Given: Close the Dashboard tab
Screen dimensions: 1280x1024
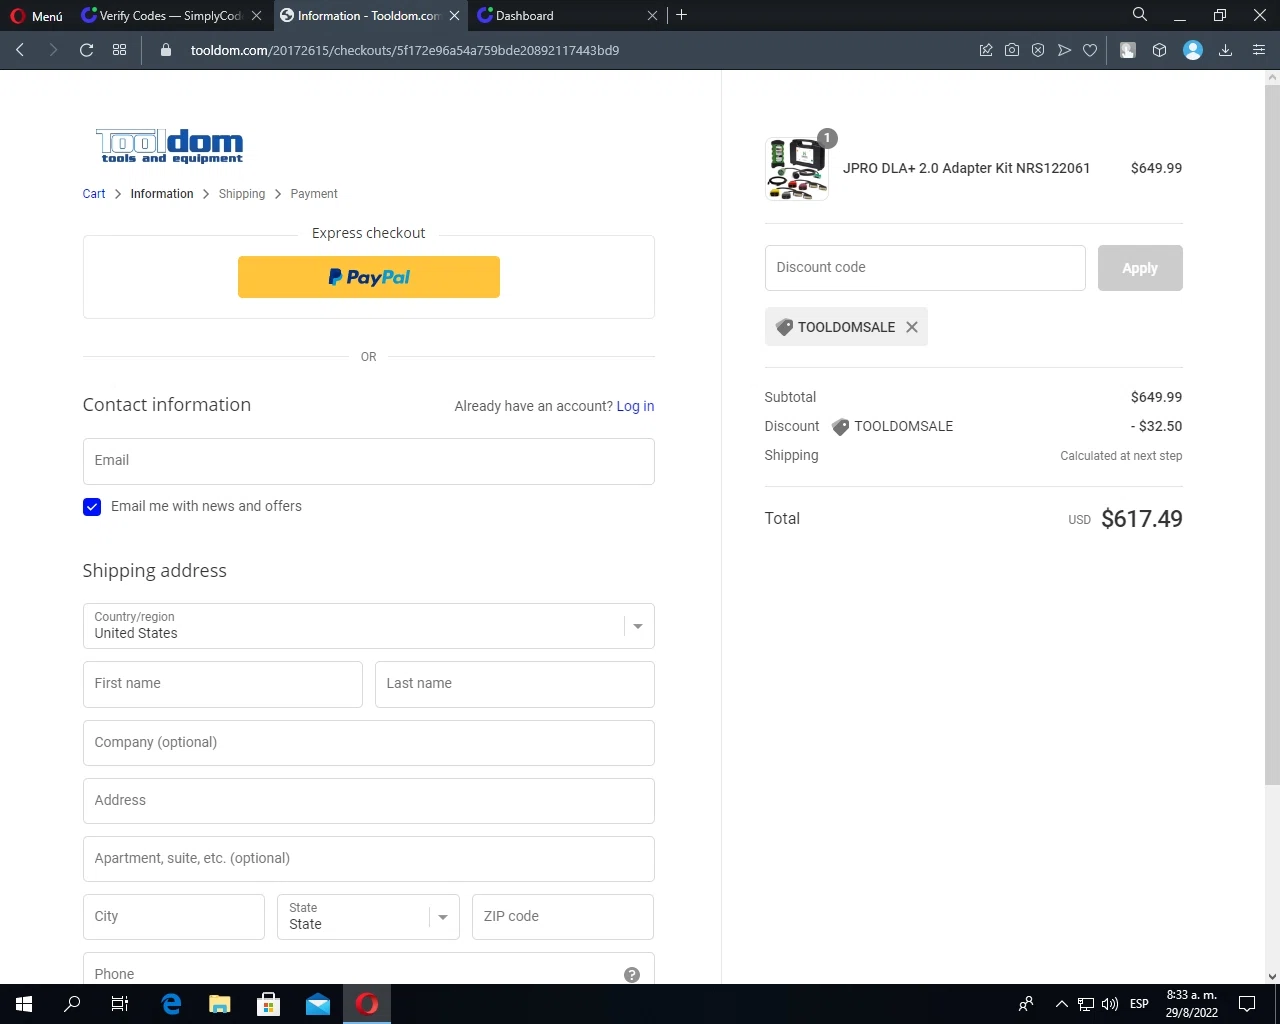Looking at the screenshot, I should coord(653,15).
